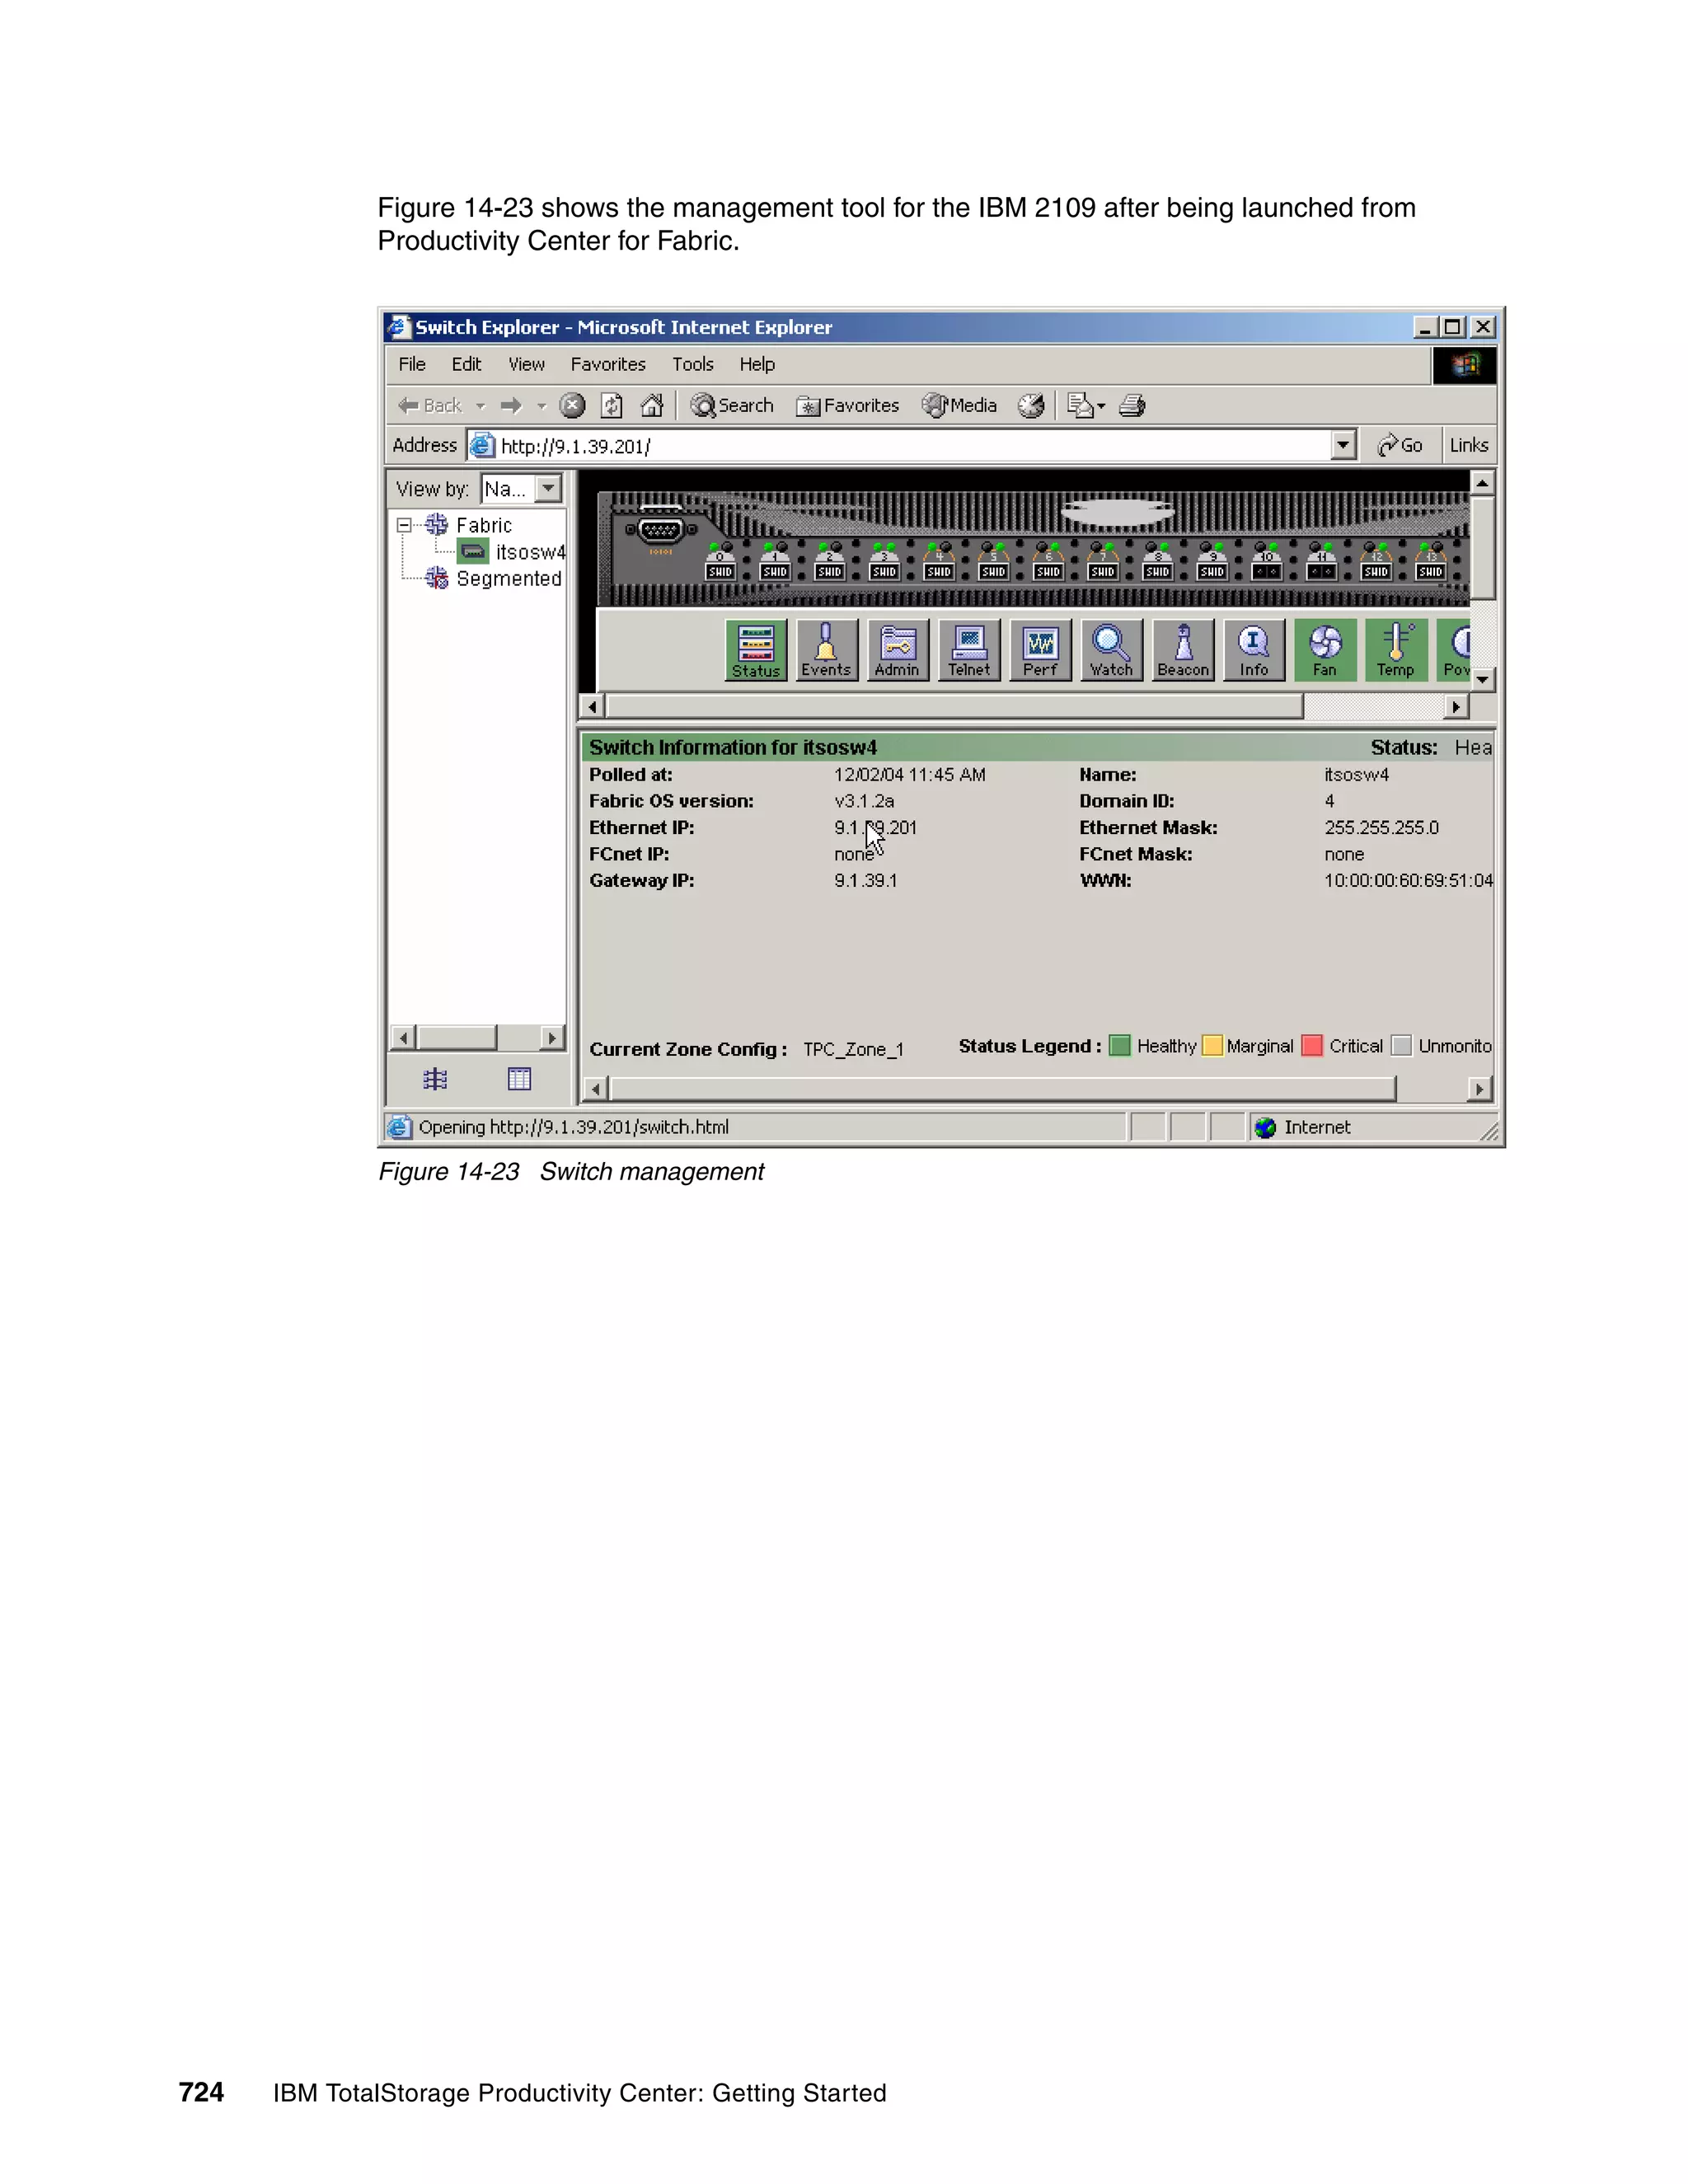Image resolution: width=1688 pixels, height=2184 pixels.
Task: Open the switch Info icon
Action: point(1254,650)
